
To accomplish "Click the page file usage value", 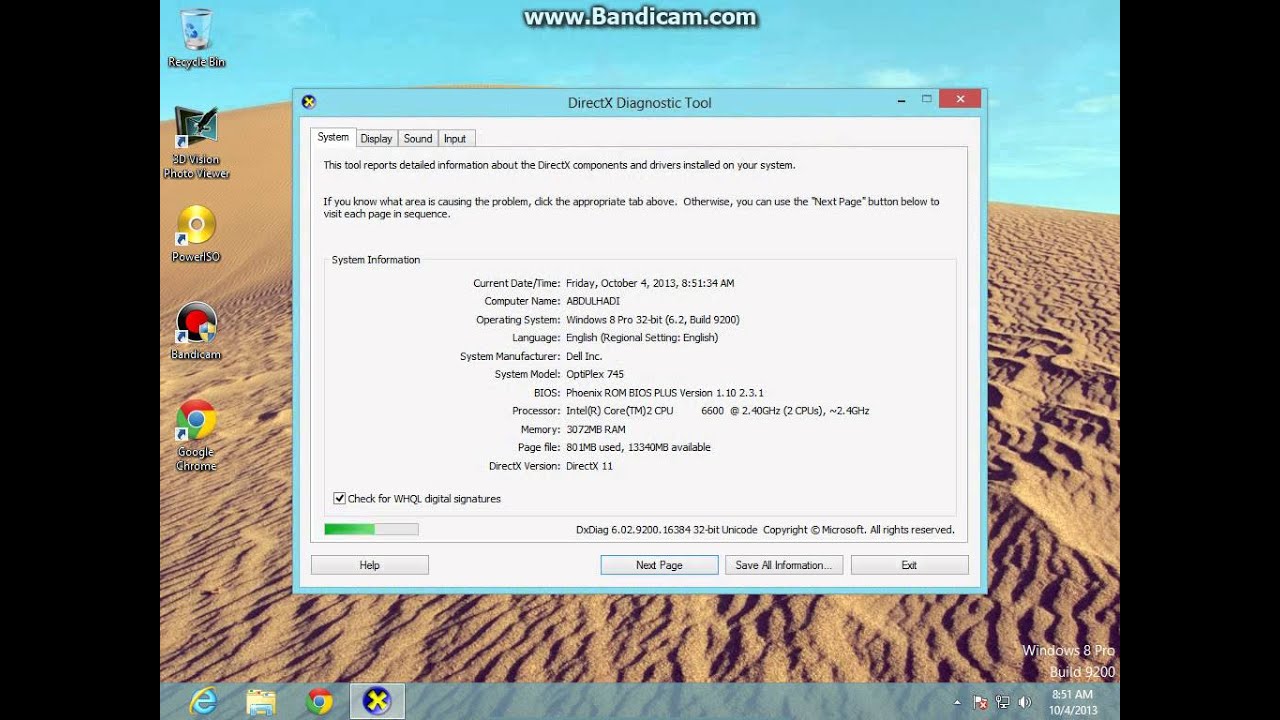I will click(x=638, y=447).
